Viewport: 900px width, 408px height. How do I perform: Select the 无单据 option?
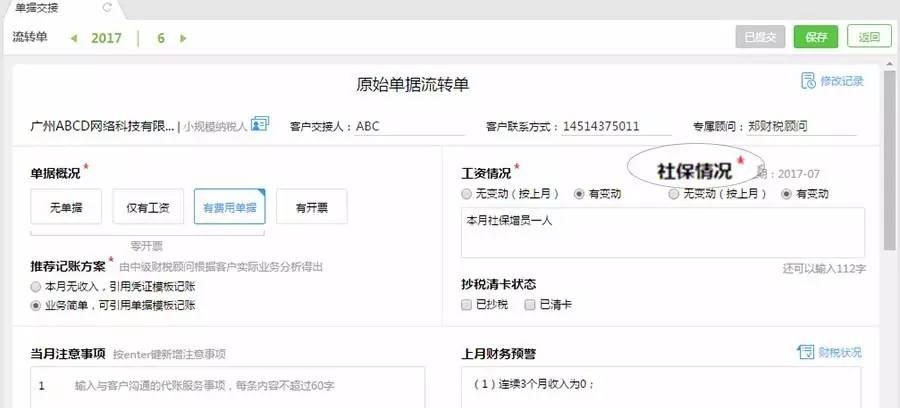pyautogui.click(x=66, y=207)
